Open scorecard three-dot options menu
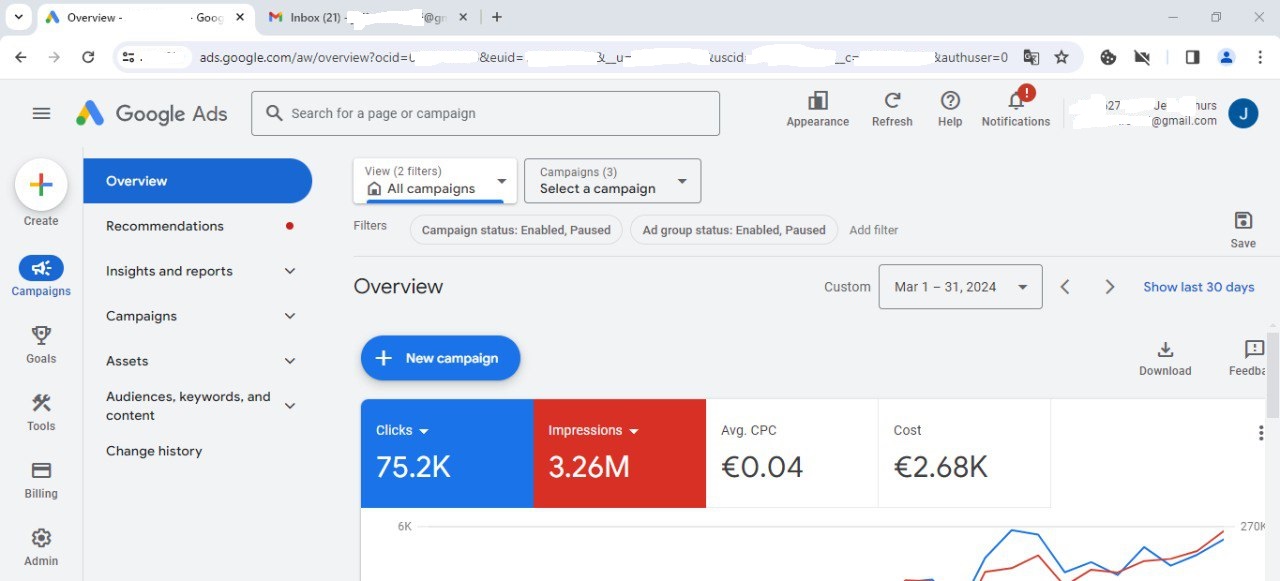The height and width of the screenshot is (581, 1280). click(1260, 433)
